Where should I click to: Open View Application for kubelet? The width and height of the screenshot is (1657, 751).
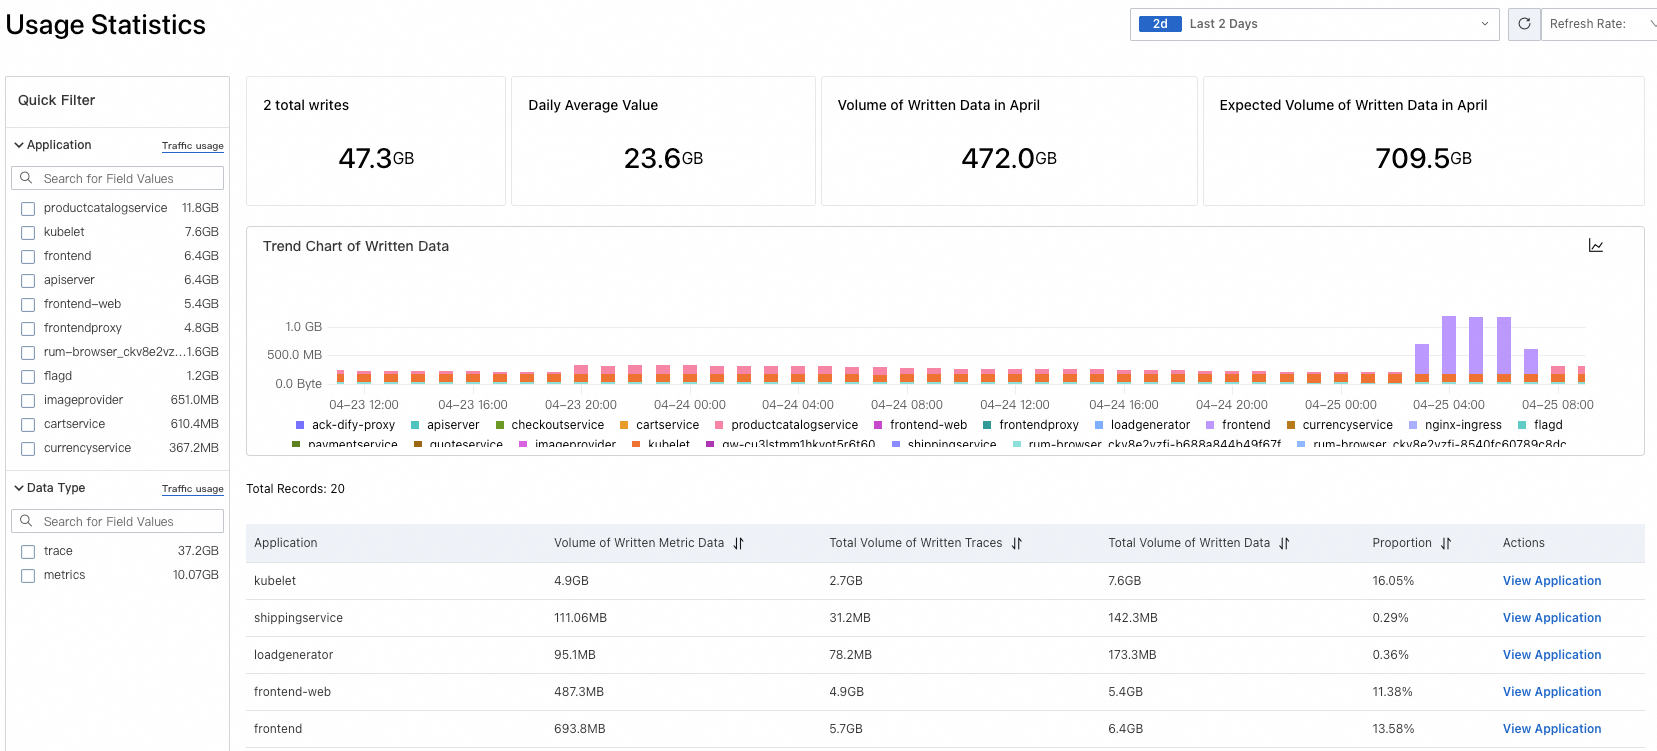1551,581
